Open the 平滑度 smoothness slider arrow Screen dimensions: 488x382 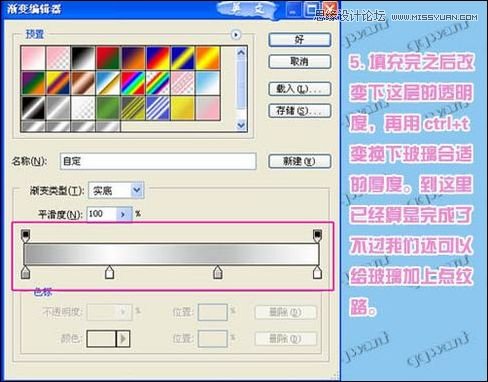(124, 214)
